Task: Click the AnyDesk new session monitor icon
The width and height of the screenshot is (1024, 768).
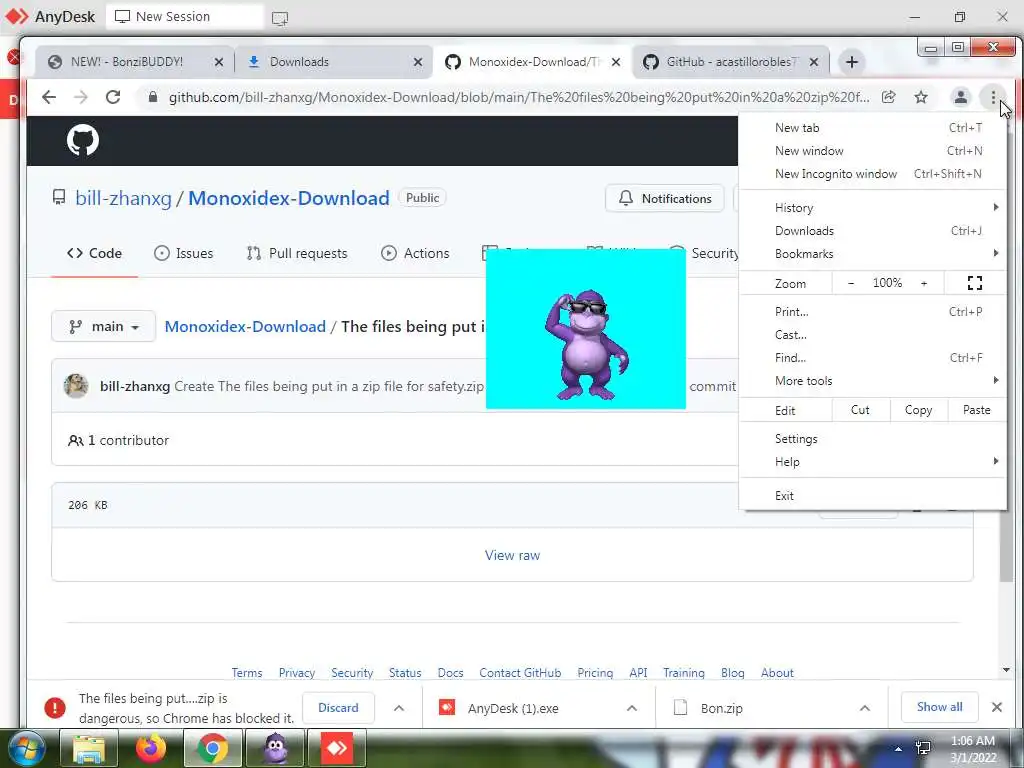Action: pos(280,18)
